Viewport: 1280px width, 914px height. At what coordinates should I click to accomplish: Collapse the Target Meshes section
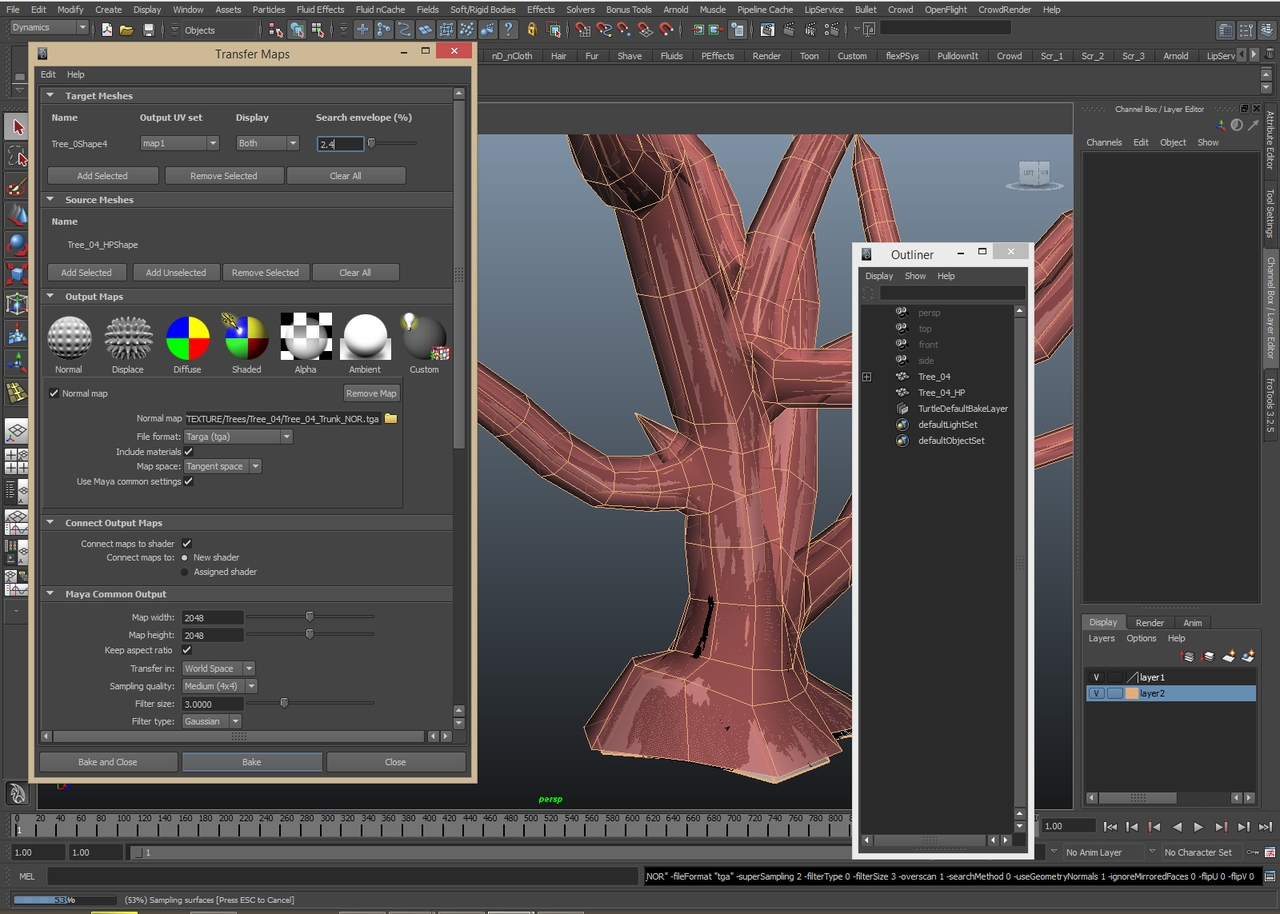click(49, 96)
